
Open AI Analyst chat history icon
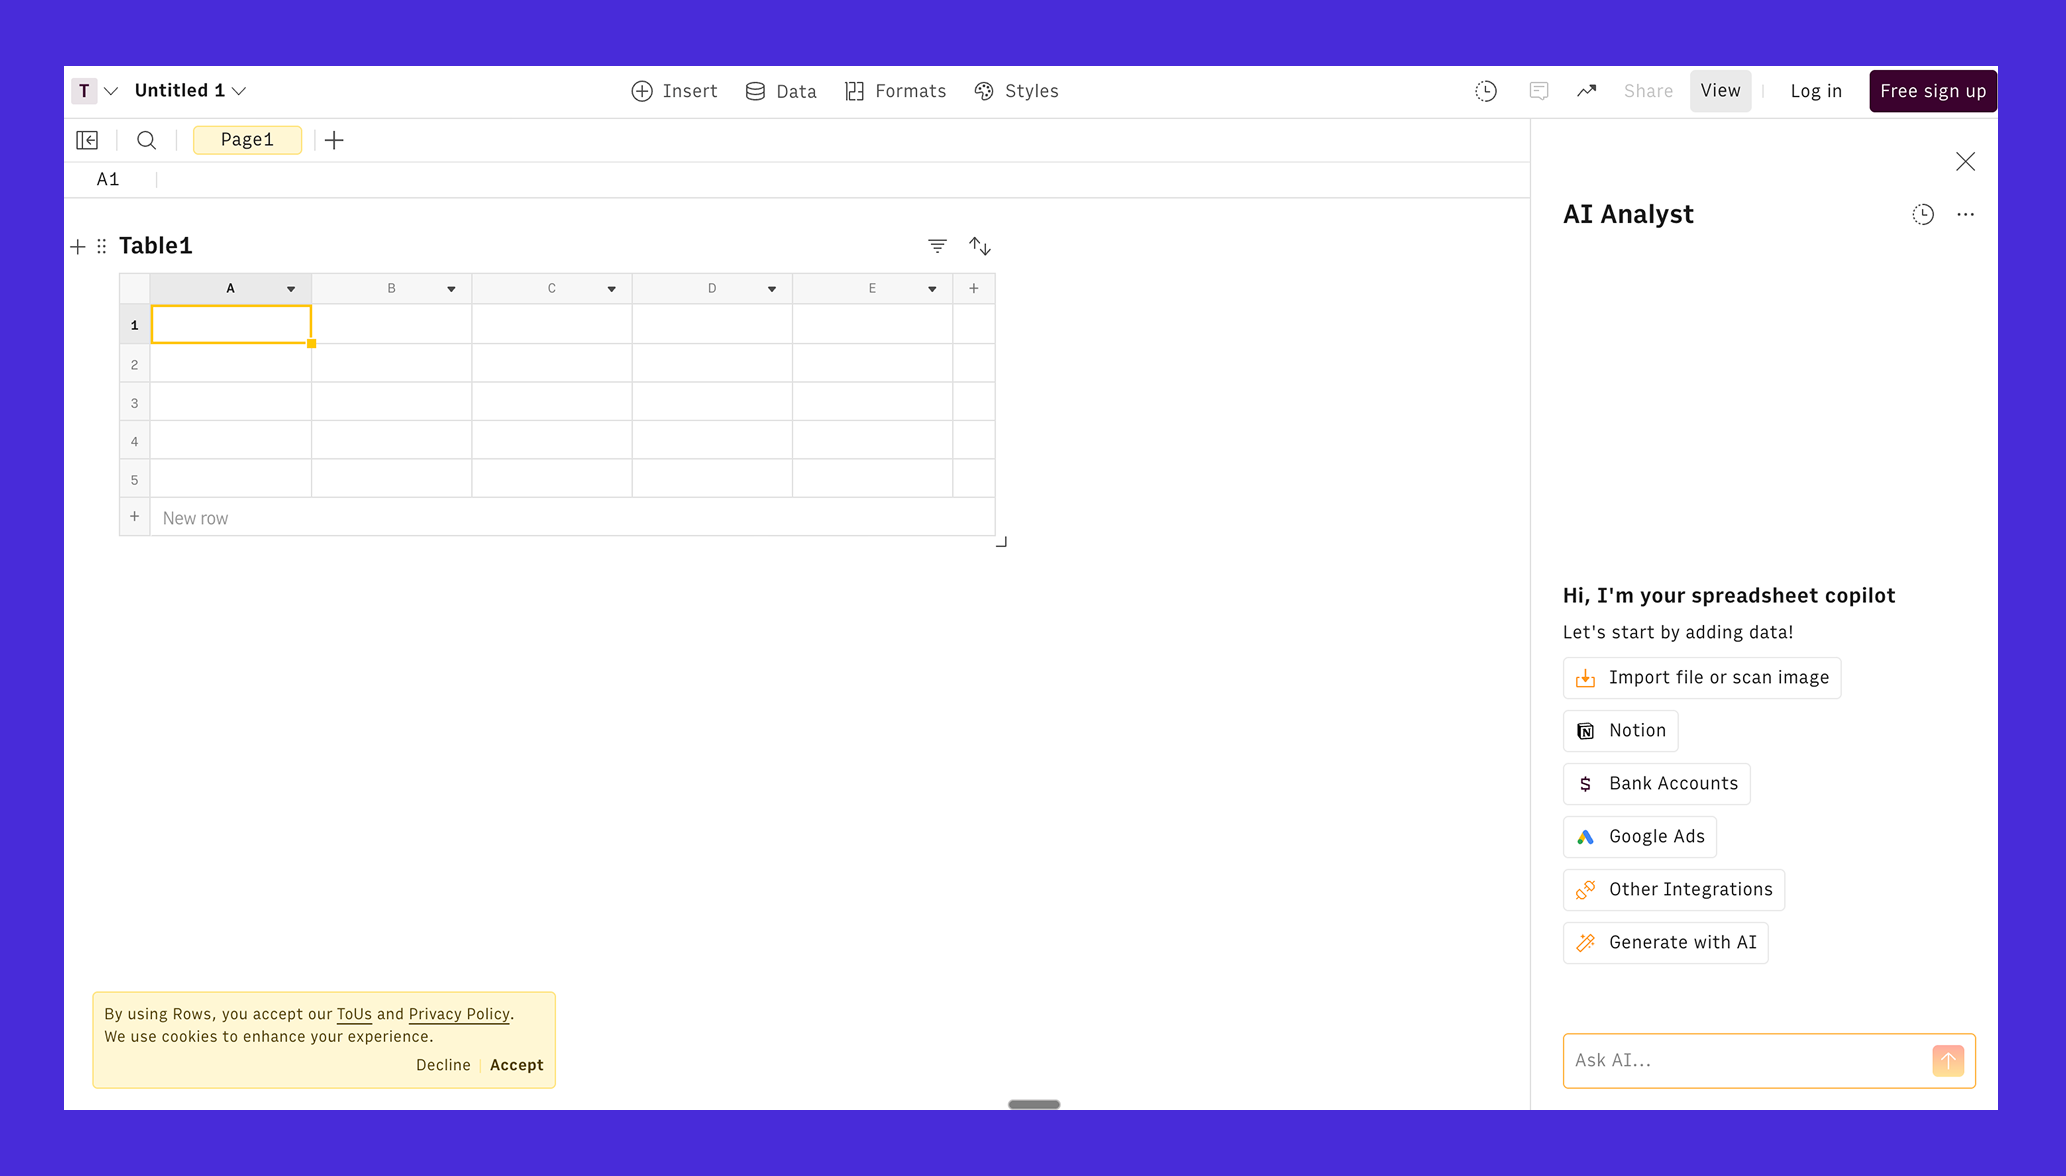click(x=1923, y=214)
